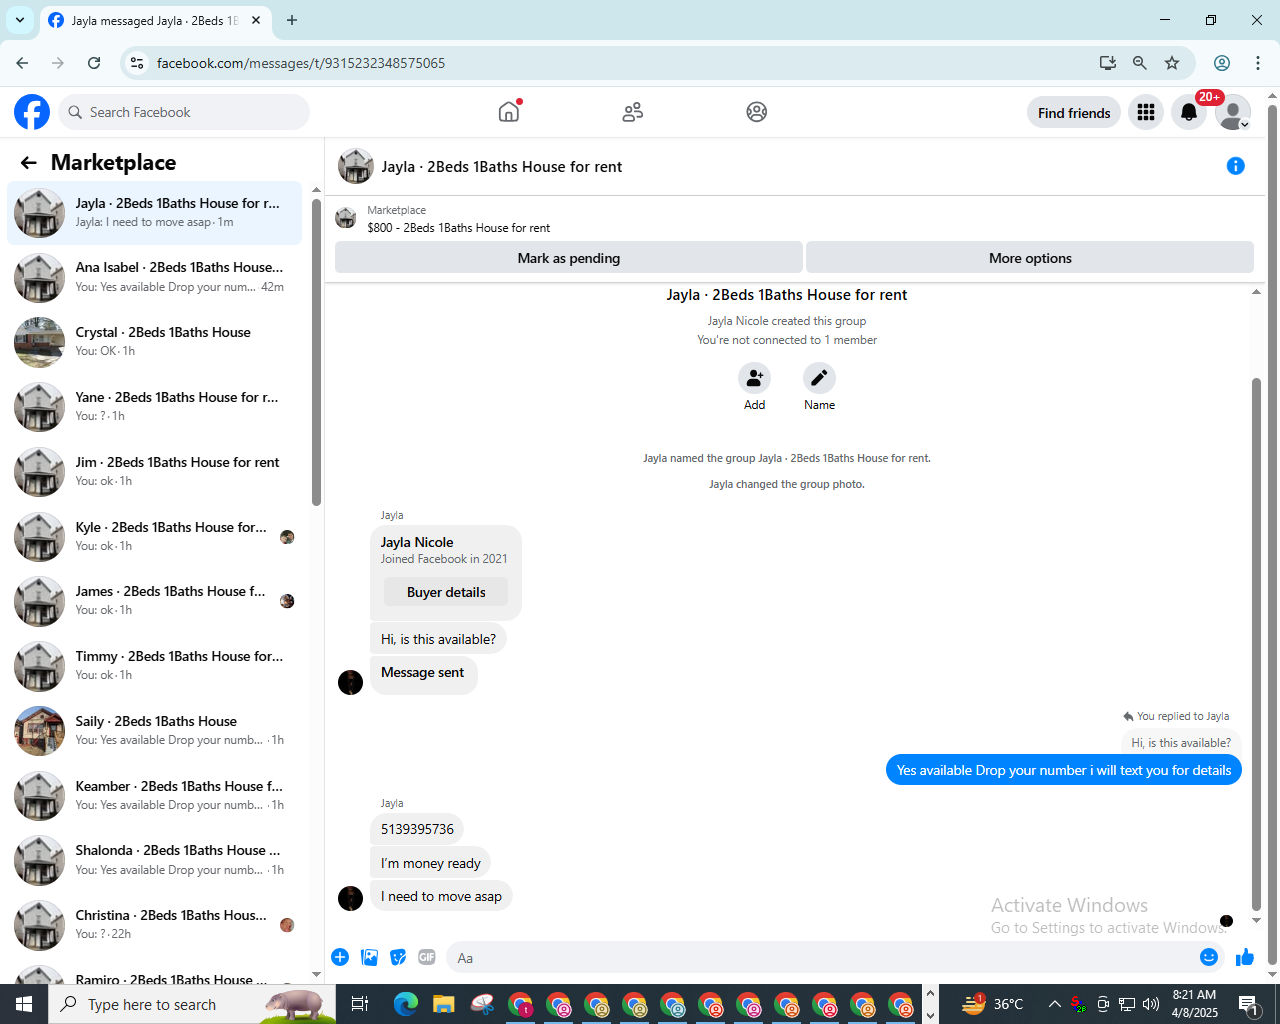Choose a GIF in composer

point(427,957)
